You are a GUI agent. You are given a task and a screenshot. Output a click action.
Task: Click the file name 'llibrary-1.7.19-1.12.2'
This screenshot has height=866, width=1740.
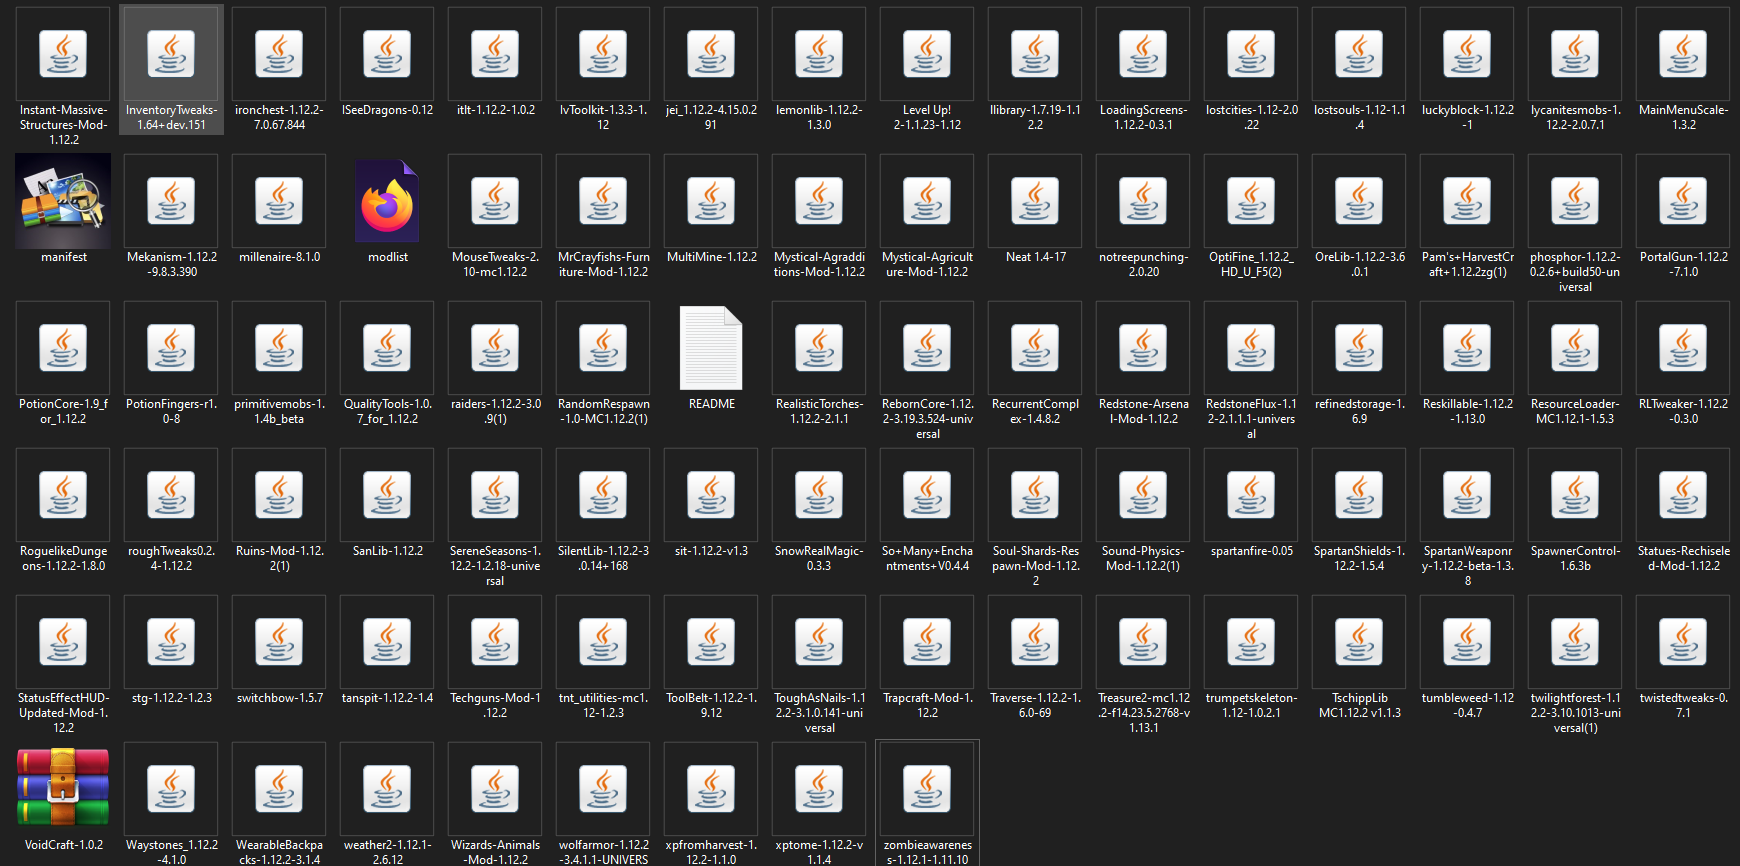coord(1035,117)
